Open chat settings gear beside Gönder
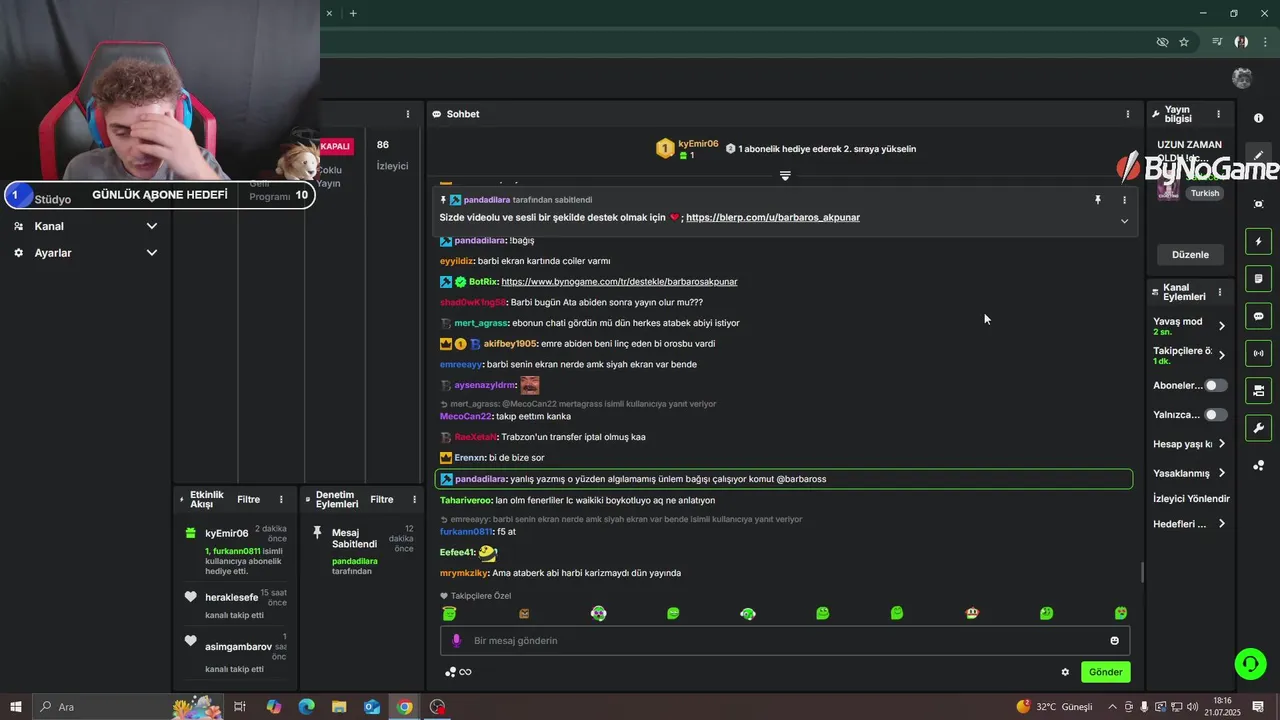This screenshot has width=1280, height=720. point(1065,672)
